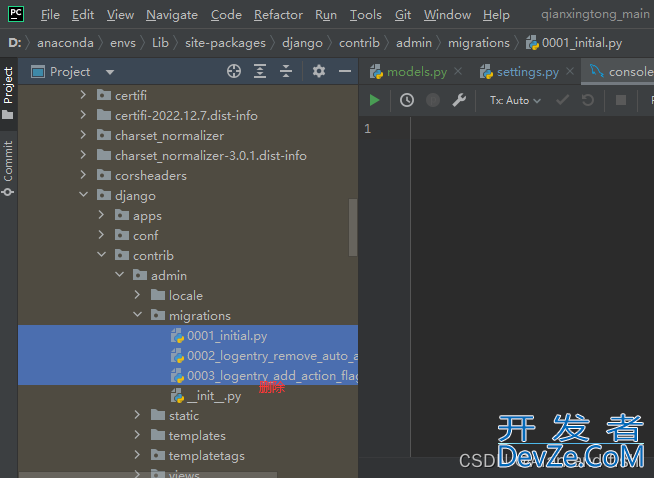This screenshot has height=478, width=654.
Task: Click the Project tree vertical scrollbar
Action: tap(353, 227)
